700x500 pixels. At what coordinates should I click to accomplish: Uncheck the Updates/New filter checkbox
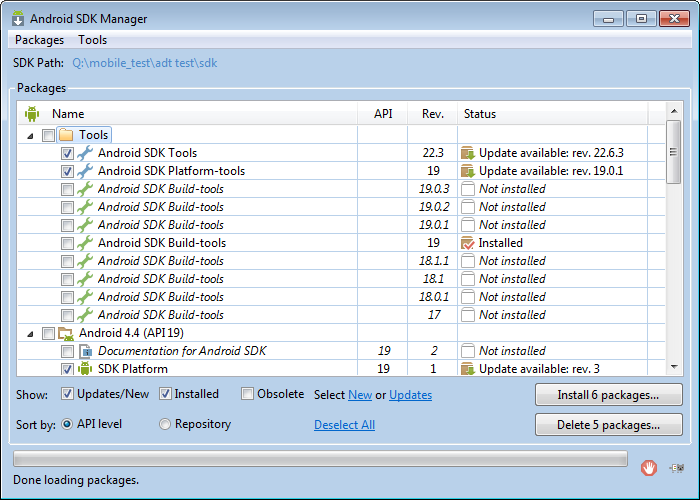68,394
